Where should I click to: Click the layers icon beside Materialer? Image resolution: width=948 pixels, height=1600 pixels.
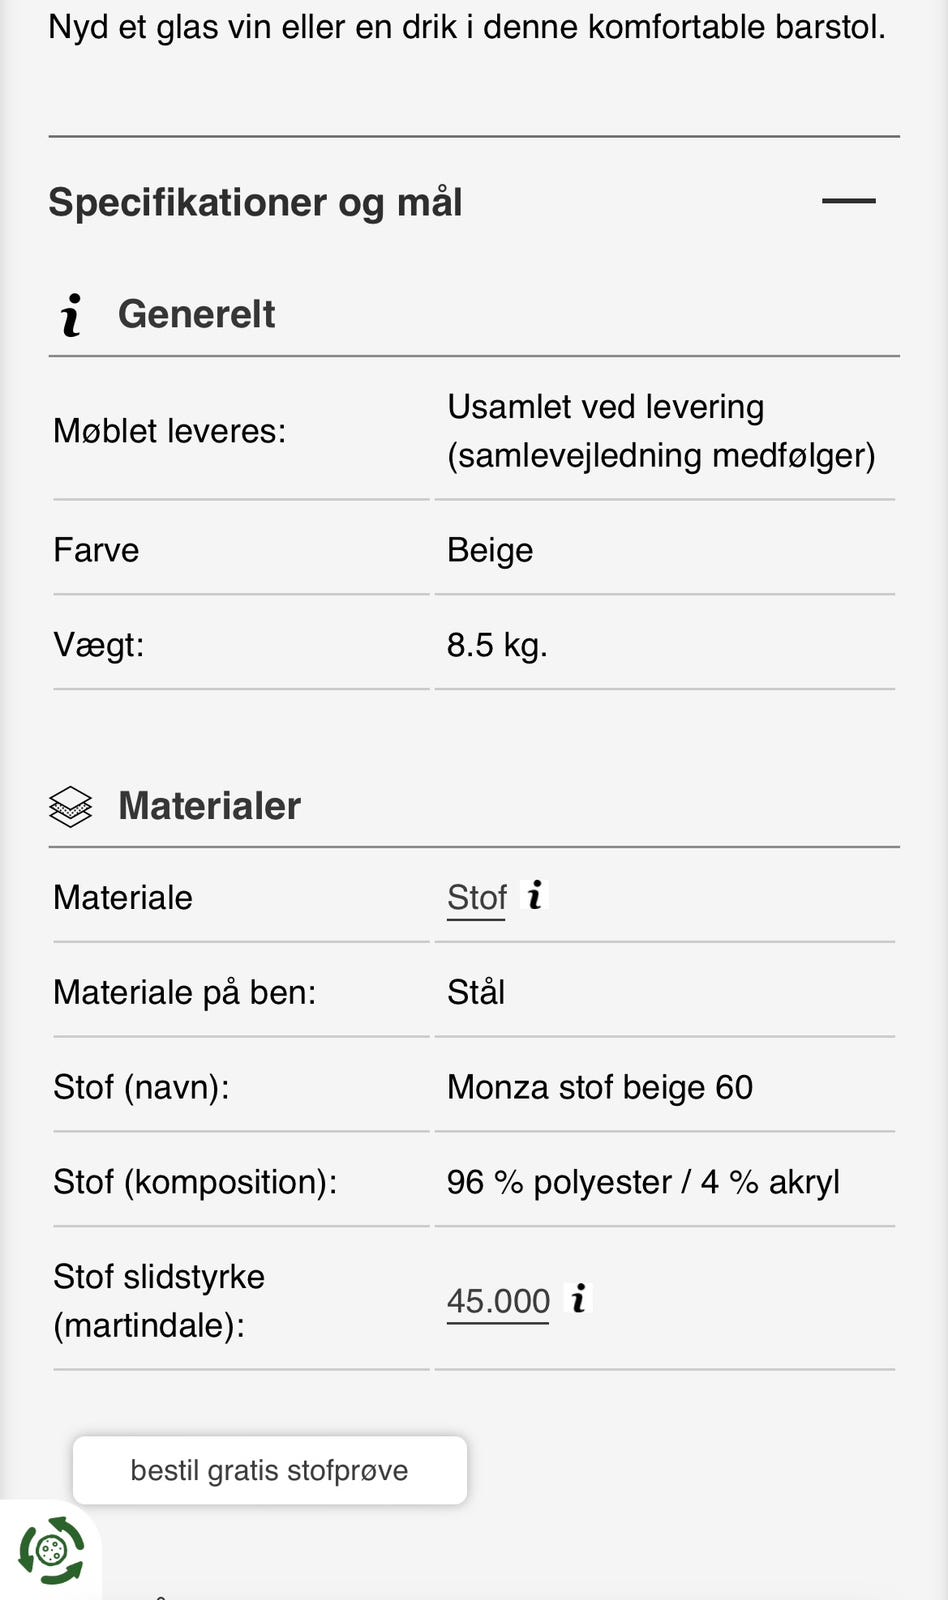click(x=70, y=807)
